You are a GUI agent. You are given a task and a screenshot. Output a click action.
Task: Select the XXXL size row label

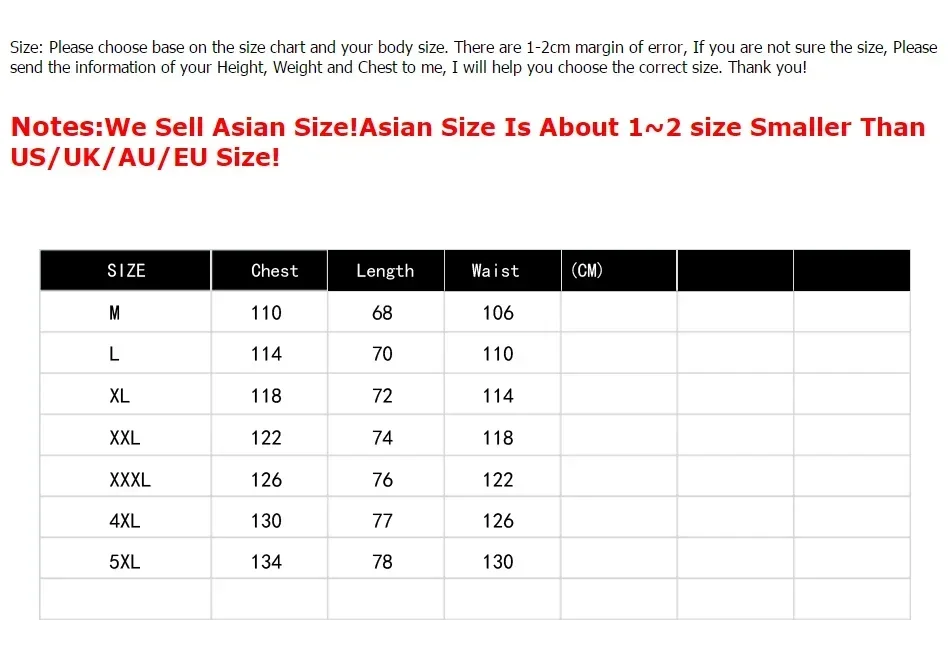tap(130, 479)
